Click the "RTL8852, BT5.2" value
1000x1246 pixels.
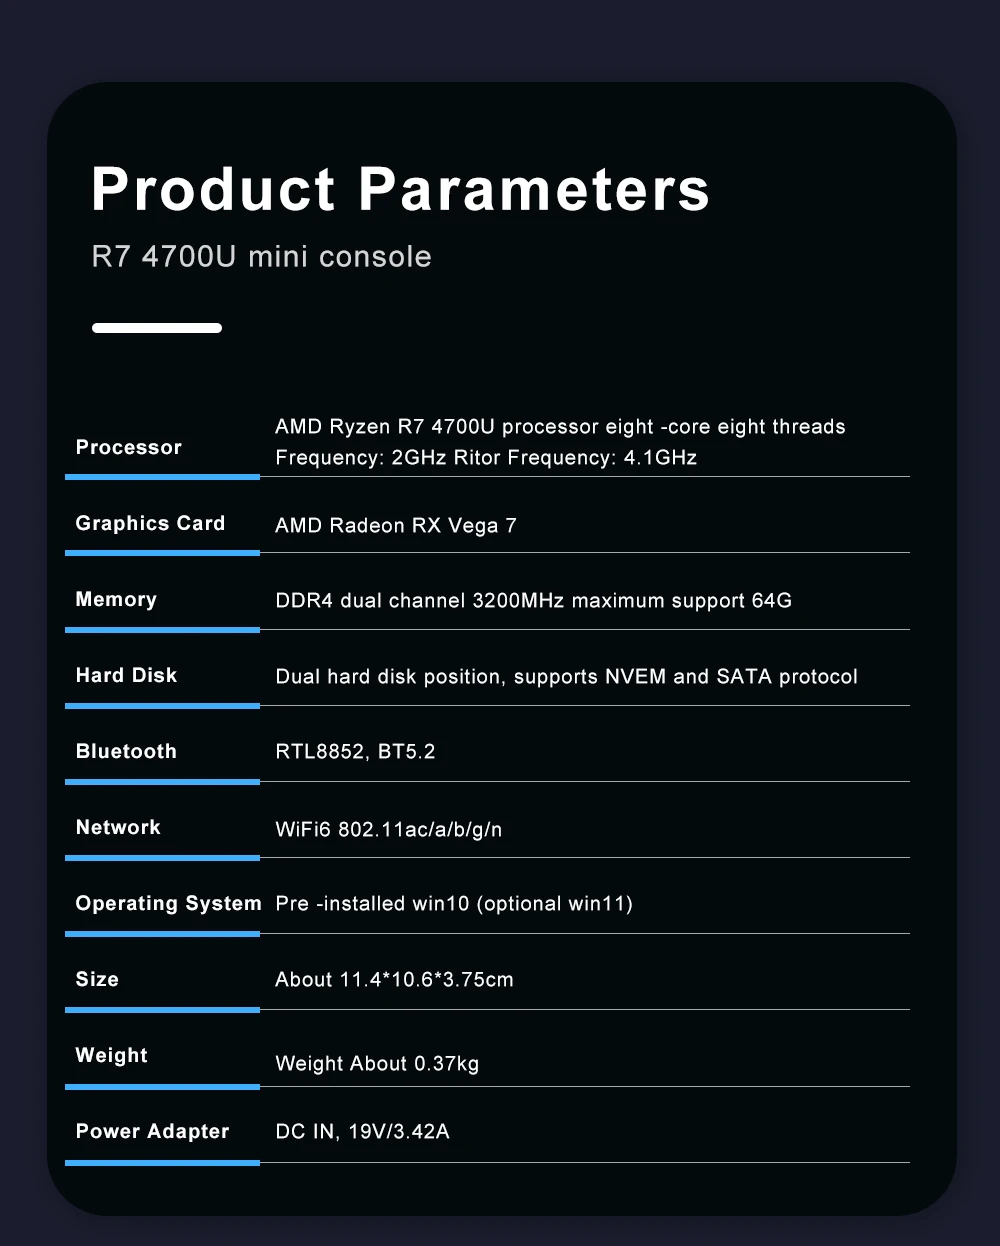pos(355,752)
